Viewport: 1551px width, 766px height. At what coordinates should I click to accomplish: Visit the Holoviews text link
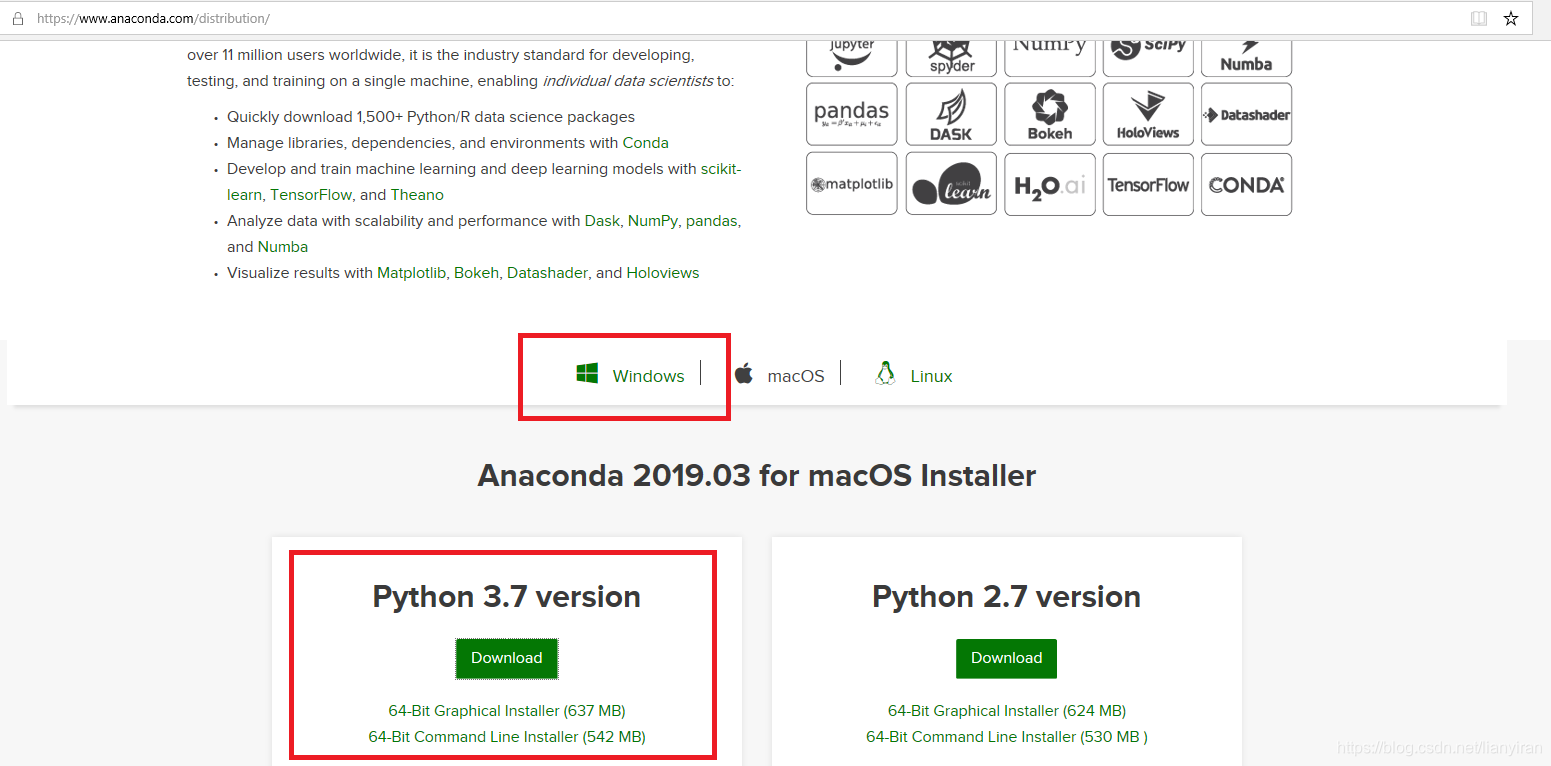tap(663, 273)
